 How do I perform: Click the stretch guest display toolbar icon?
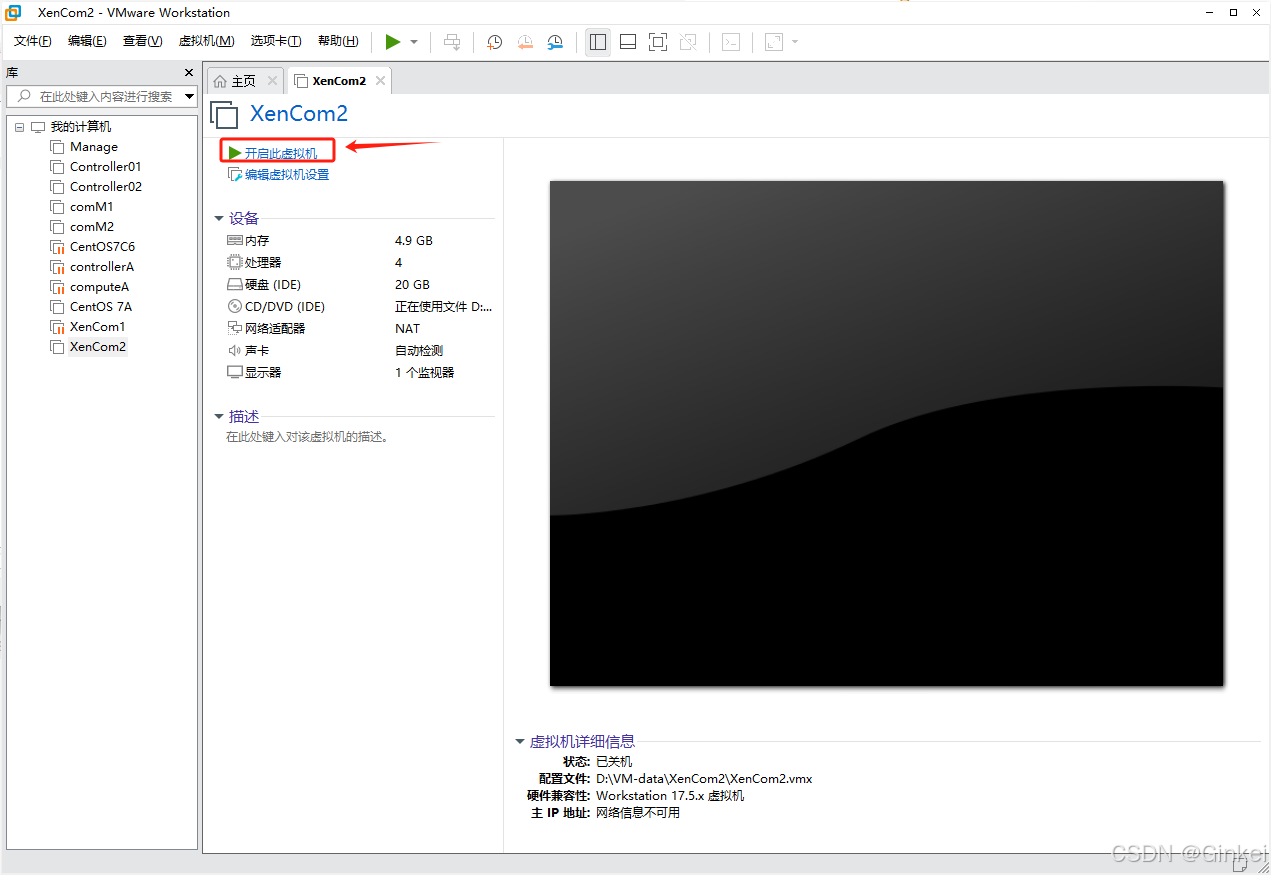(774, 42)
